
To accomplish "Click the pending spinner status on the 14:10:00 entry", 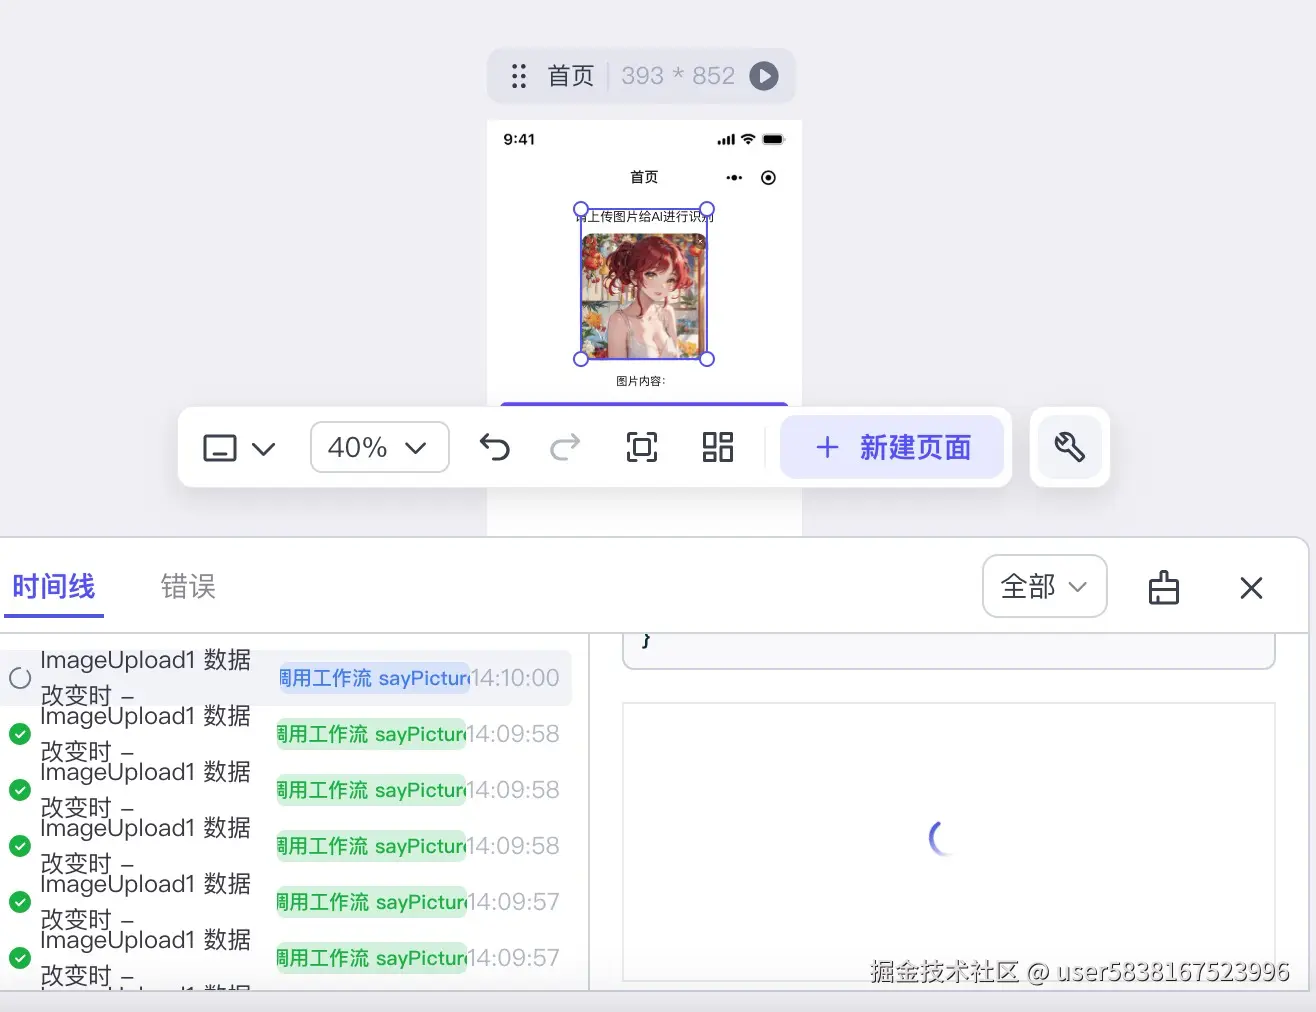I will (20, 678).
